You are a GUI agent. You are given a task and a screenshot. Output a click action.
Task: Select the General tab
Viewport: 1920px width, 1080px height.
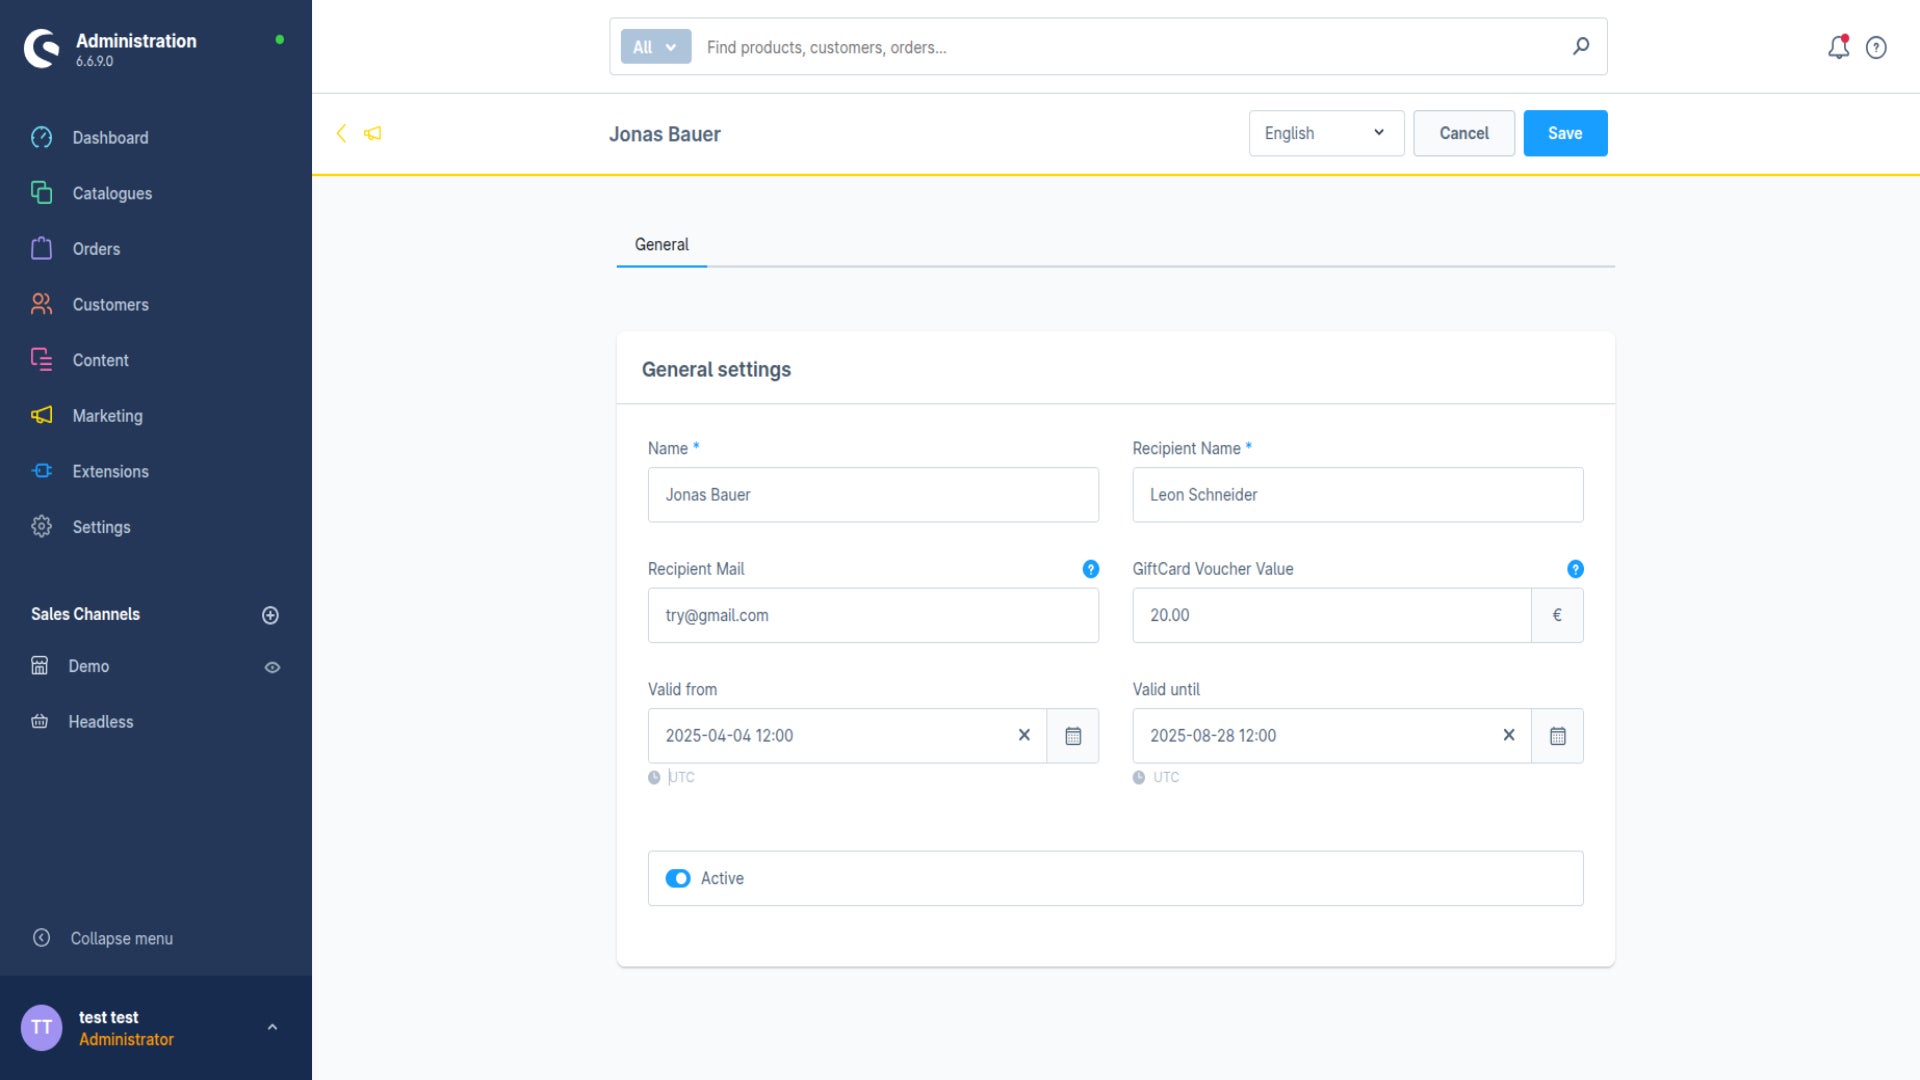coord(662,244)
